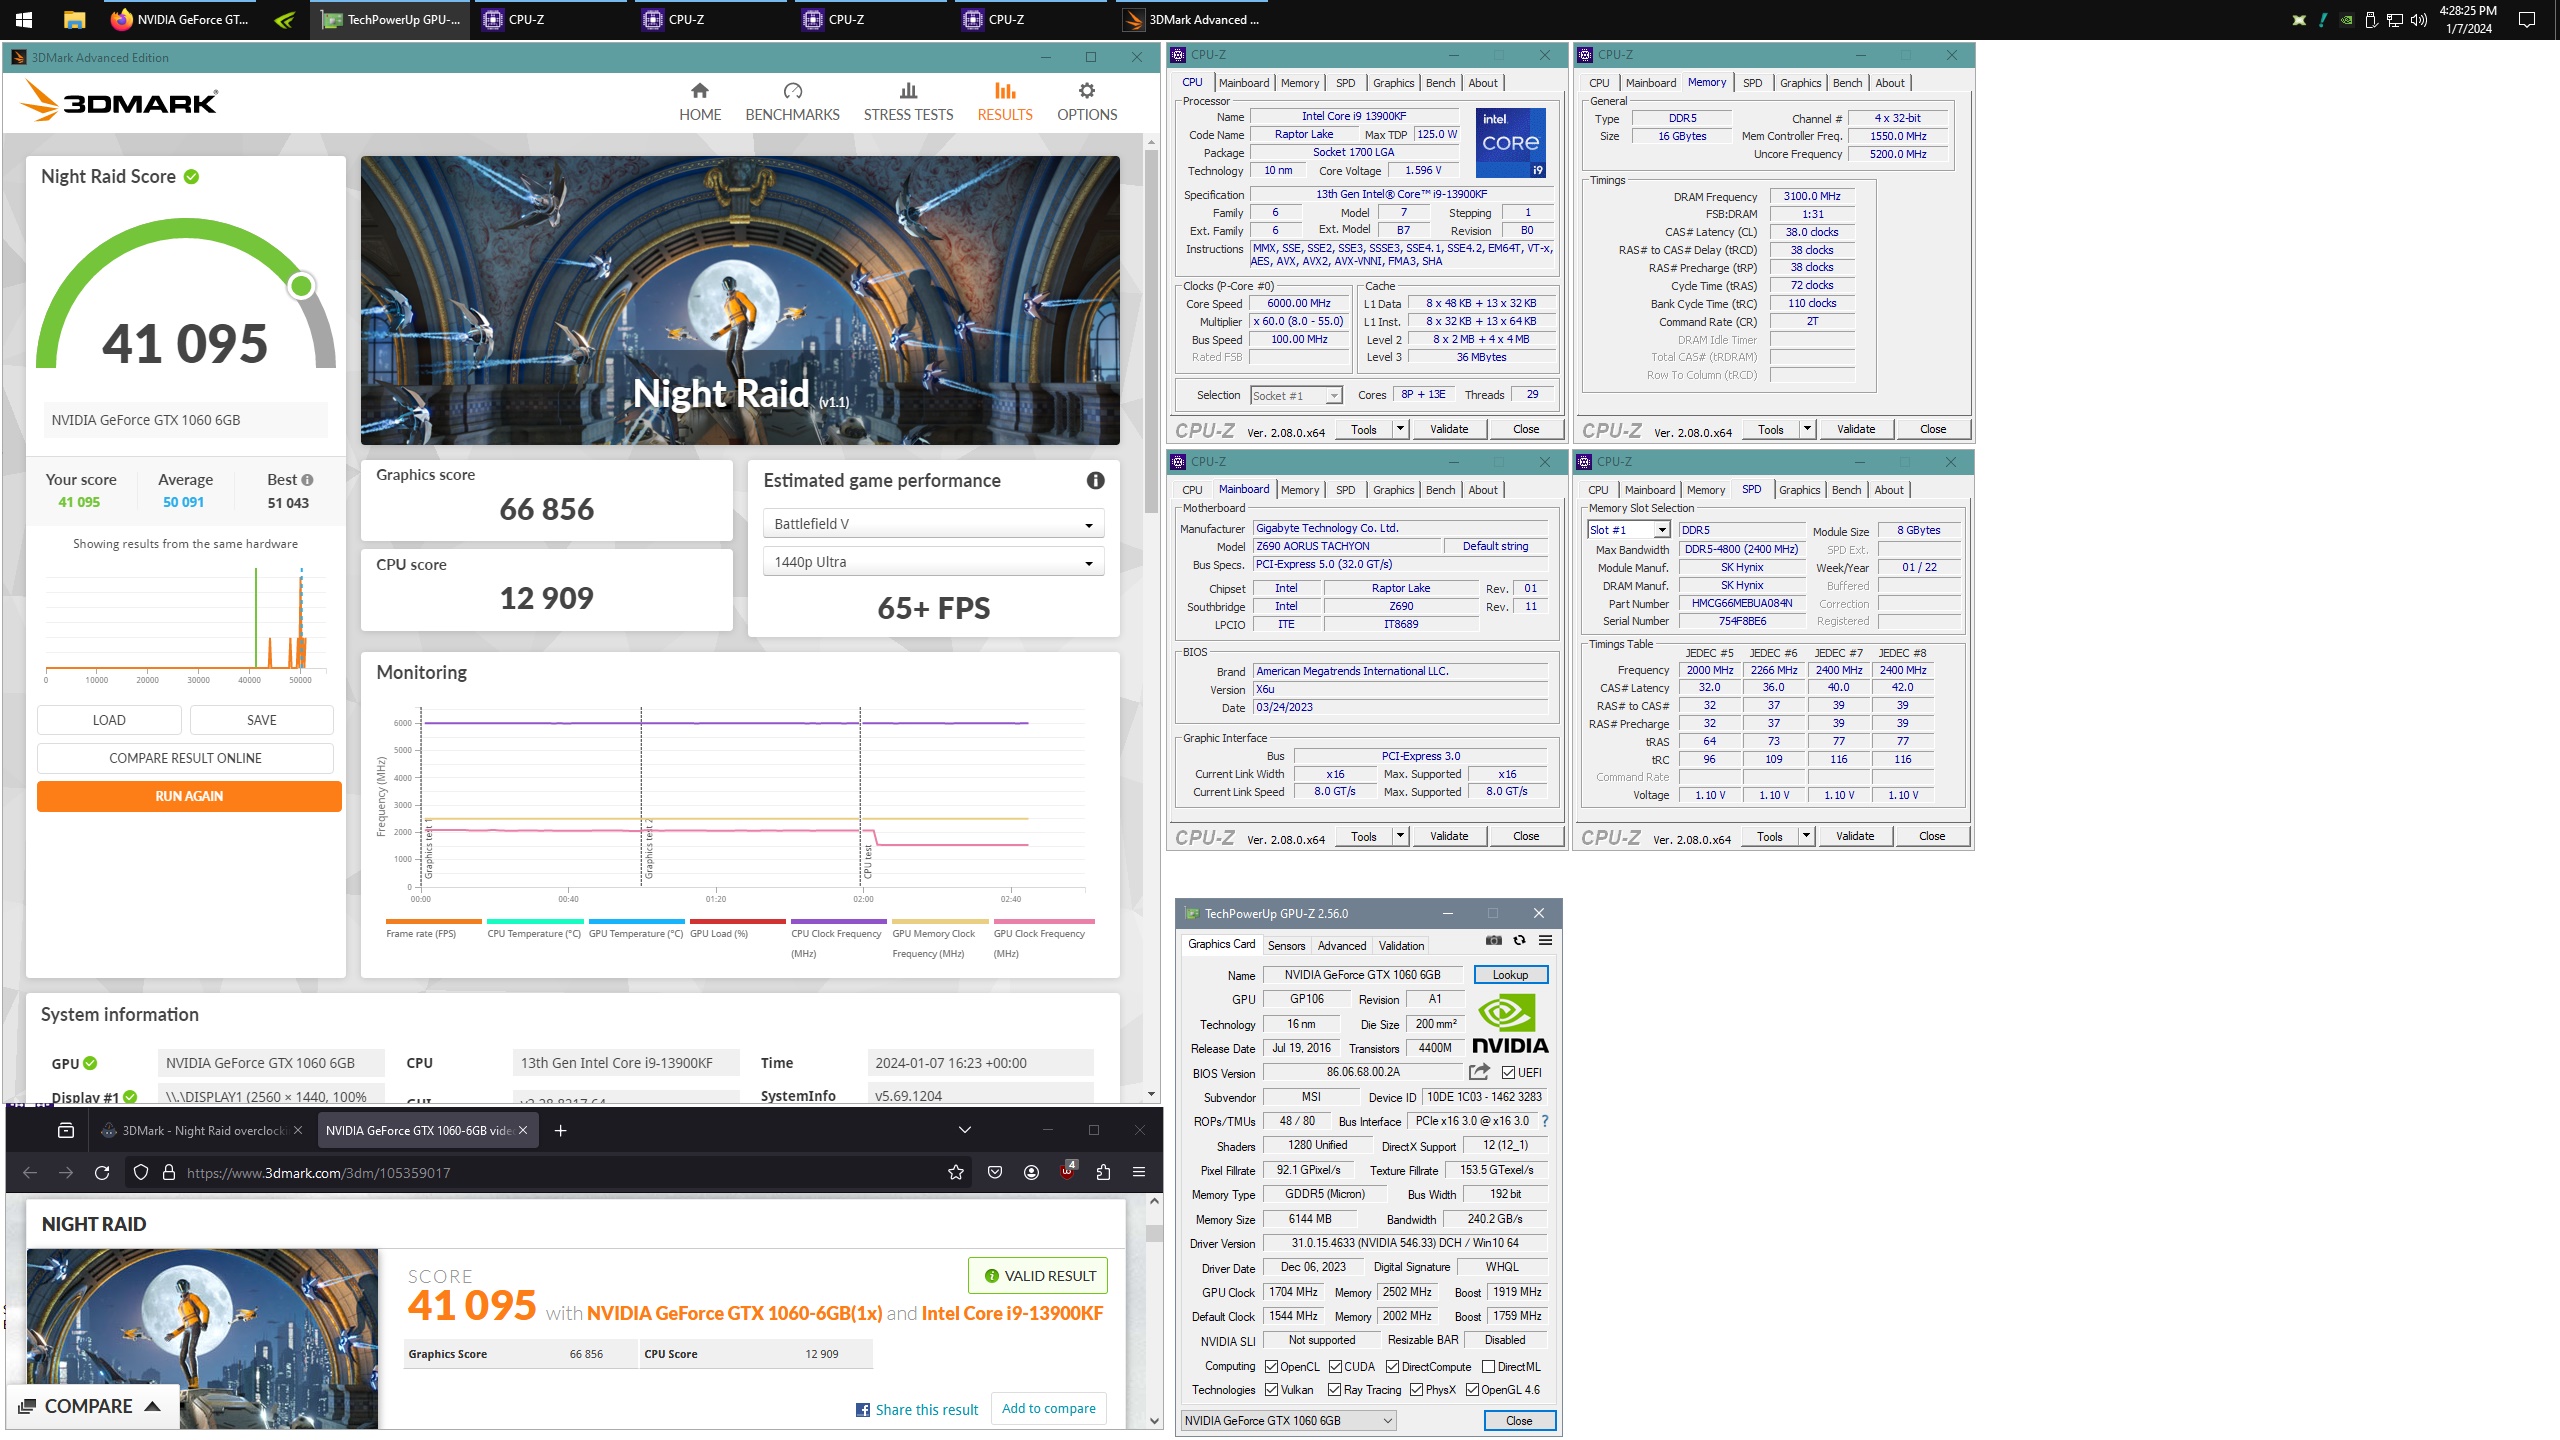Open the 1440p Ultra resolution dropdown
Screen dimensions: 2560x1440
pos(933,562)
